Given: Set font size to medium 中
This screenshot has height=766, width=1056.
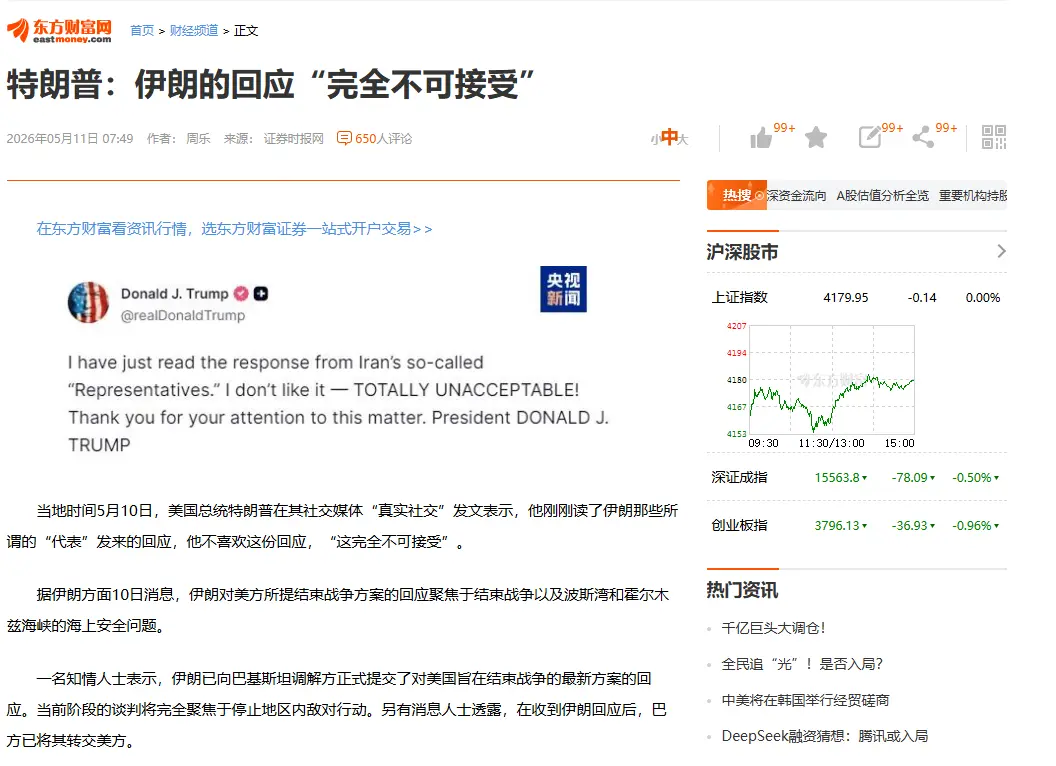Looking at the screenshot, I should click(669, 137).
